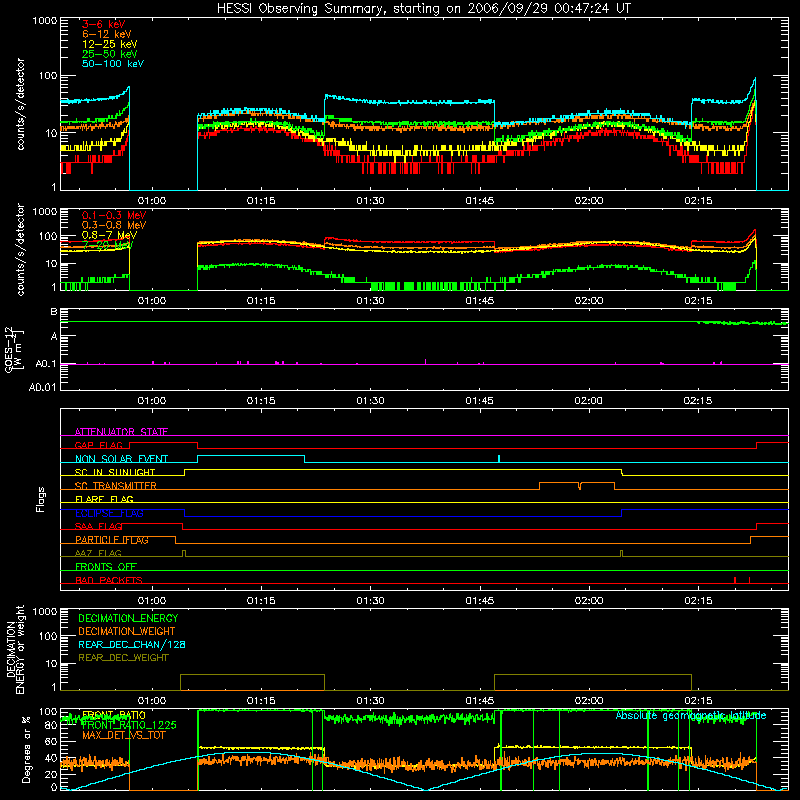
Task: Click counts/s/detector label of top plot
Action: tap(20, 104)
